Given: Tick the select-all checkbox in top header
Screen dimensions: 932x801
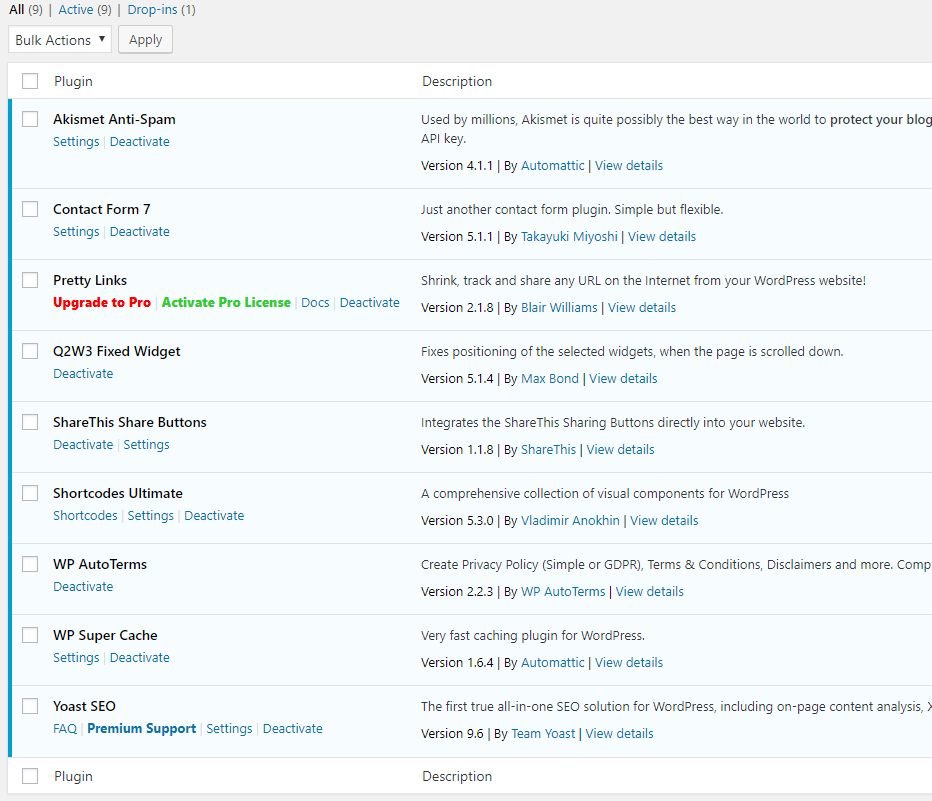Looking at the screenshot, I should (x=30, y=81).
